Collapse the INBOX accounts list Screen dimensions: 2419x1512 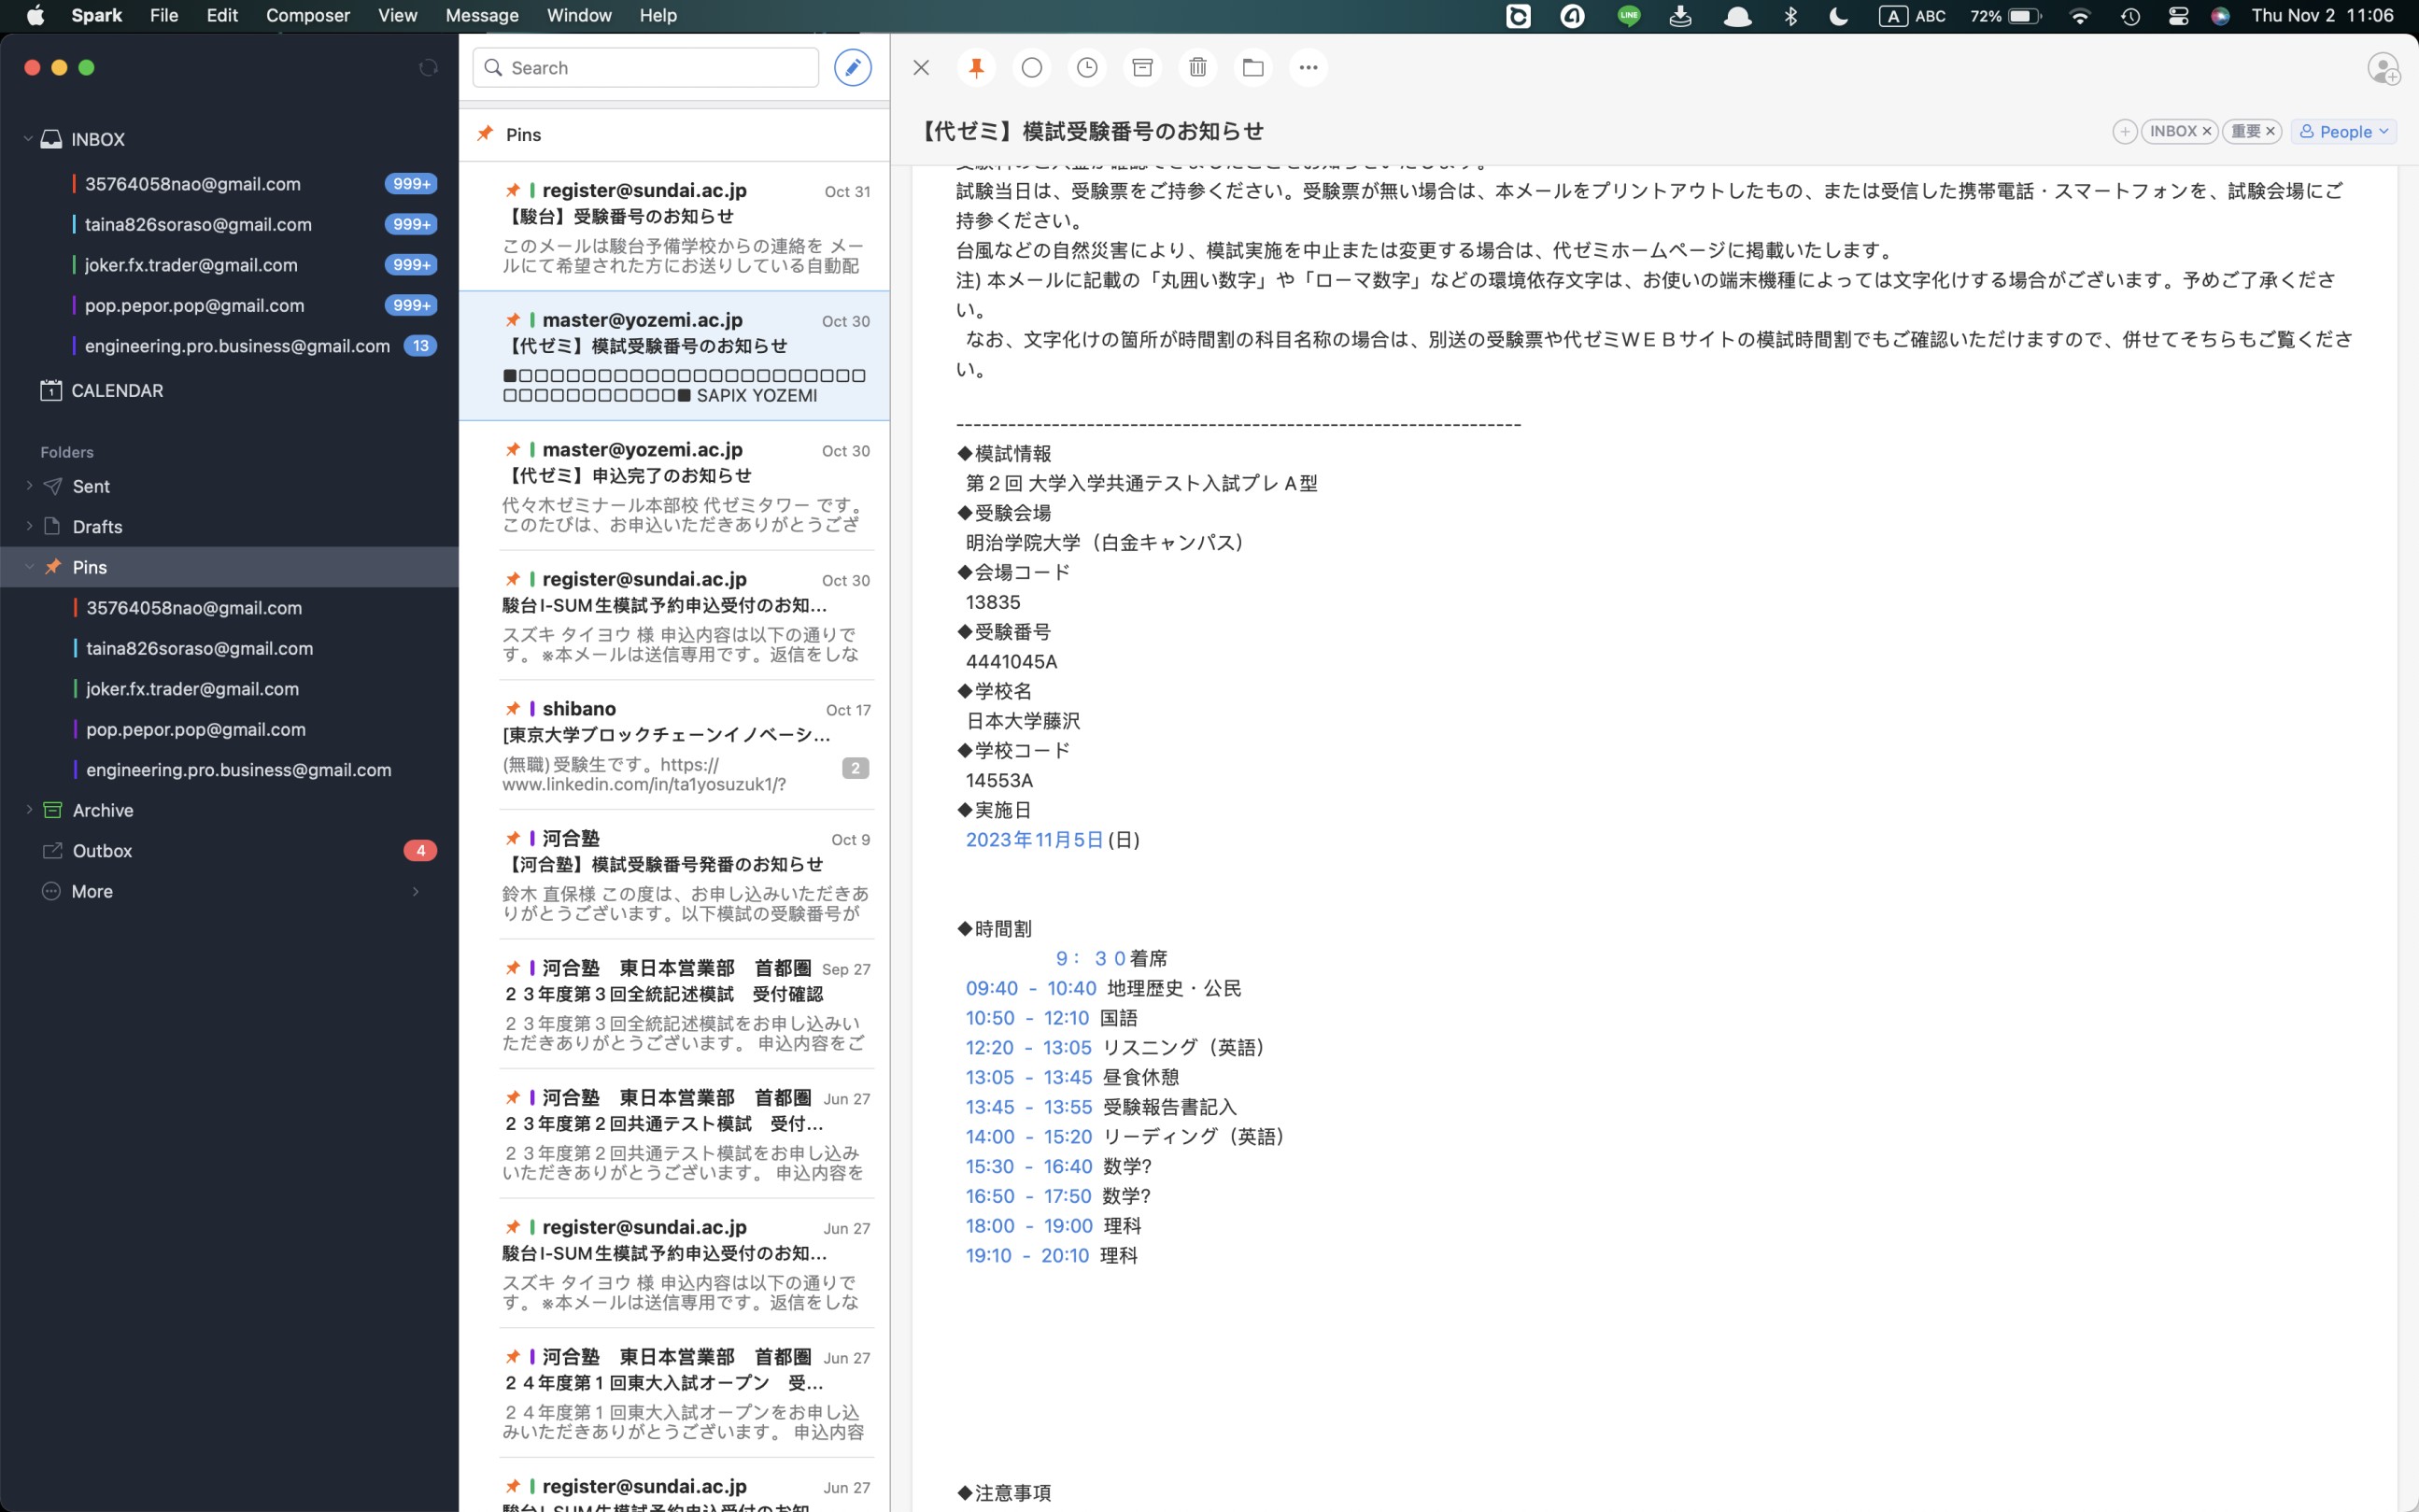[28, 138]
